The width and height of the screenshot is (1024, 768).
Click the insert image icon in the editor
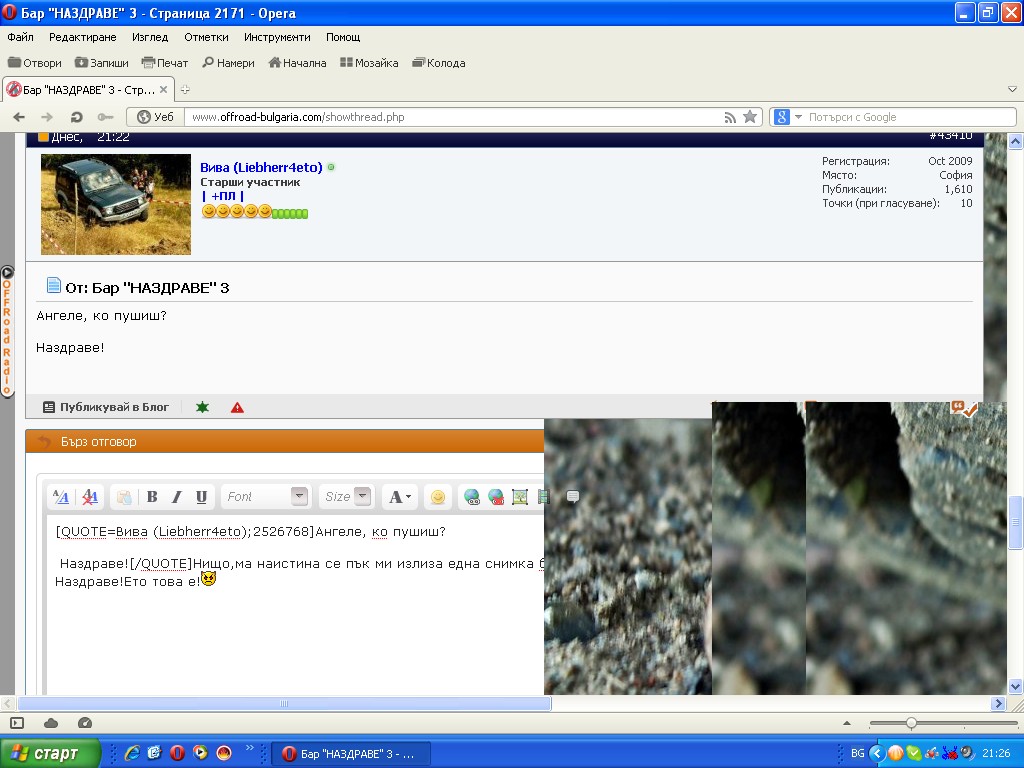click(520, 497)
